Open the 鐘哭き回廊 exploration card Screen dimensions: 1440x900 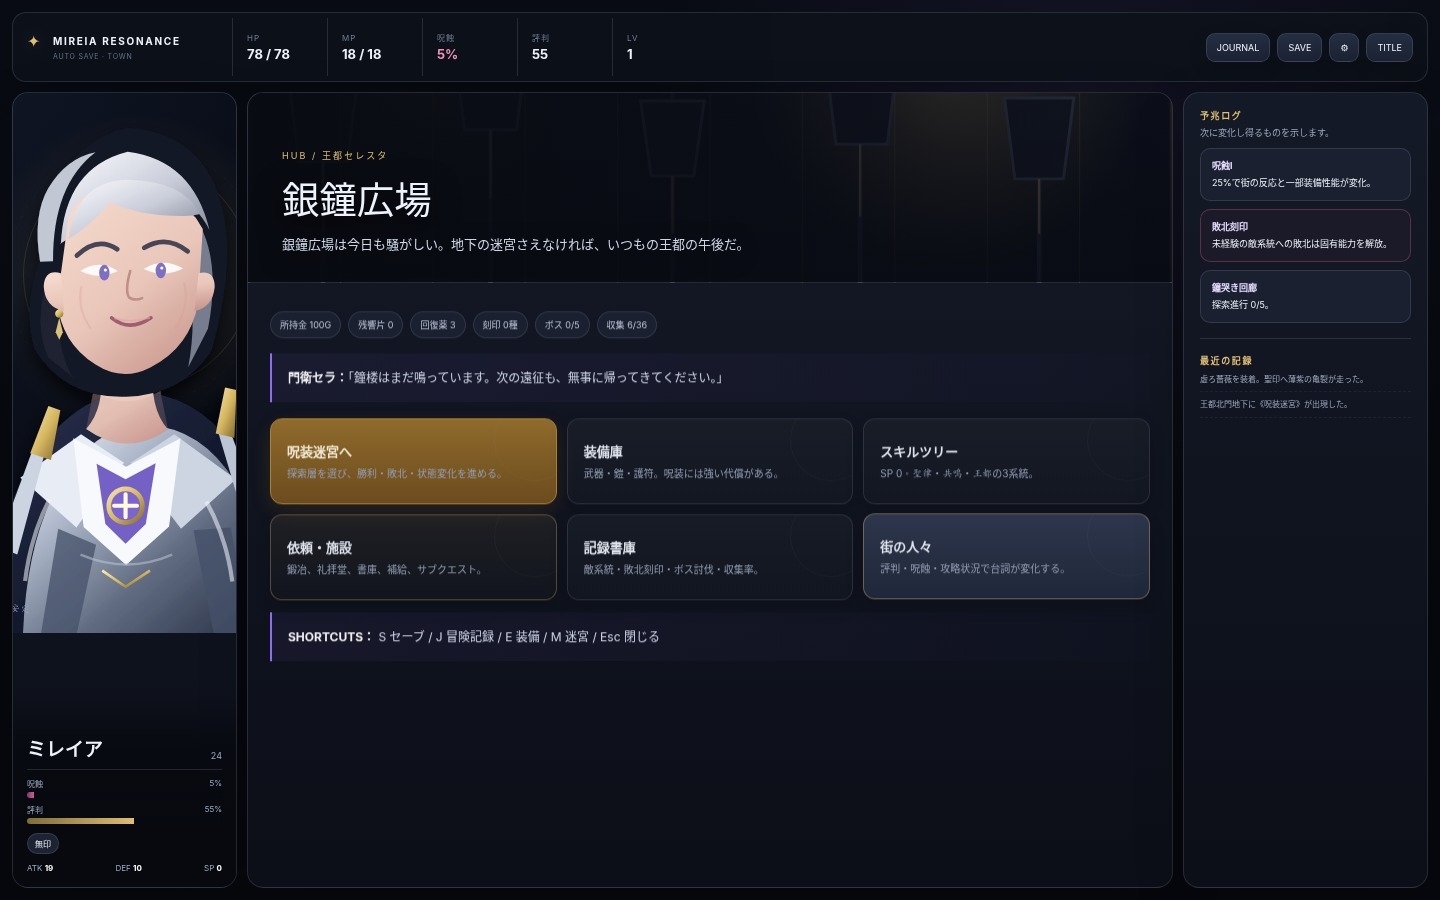click(1305, 296)
